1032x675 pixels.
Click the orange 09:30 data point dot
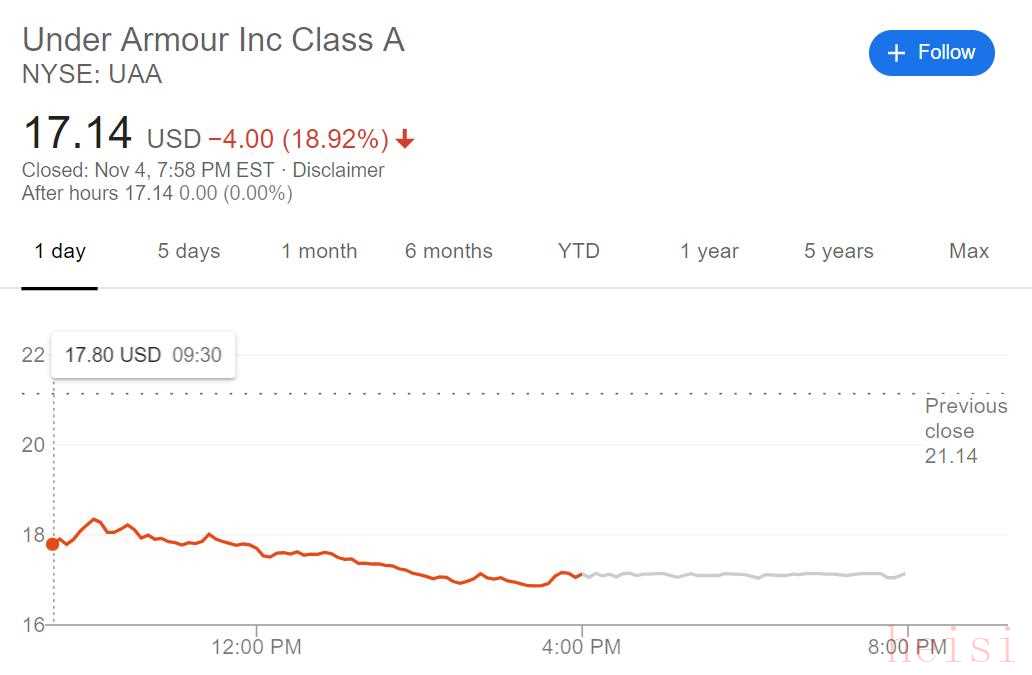point(53,544)
